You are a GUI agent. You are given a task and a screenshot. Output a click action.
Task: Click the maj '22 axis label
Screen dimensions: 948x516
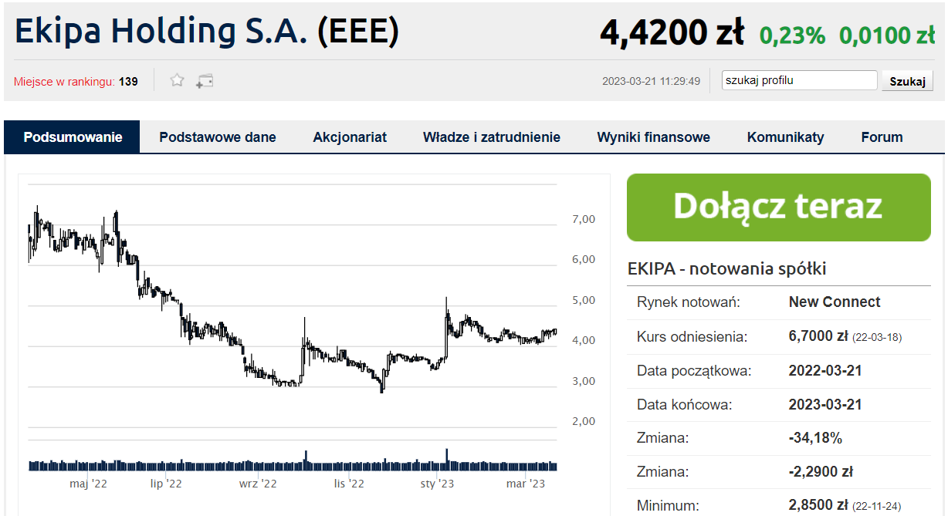[88, 483]
